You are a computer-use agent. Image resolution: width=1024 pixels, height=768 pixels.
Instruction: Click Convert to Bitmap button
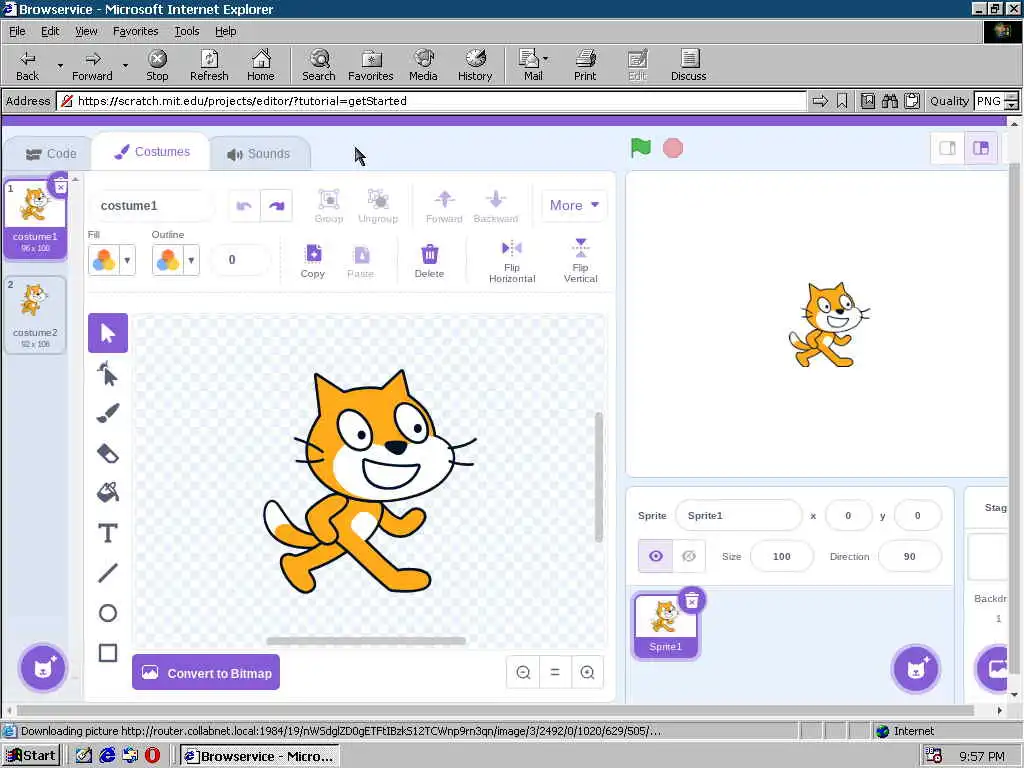coord(206,672)
